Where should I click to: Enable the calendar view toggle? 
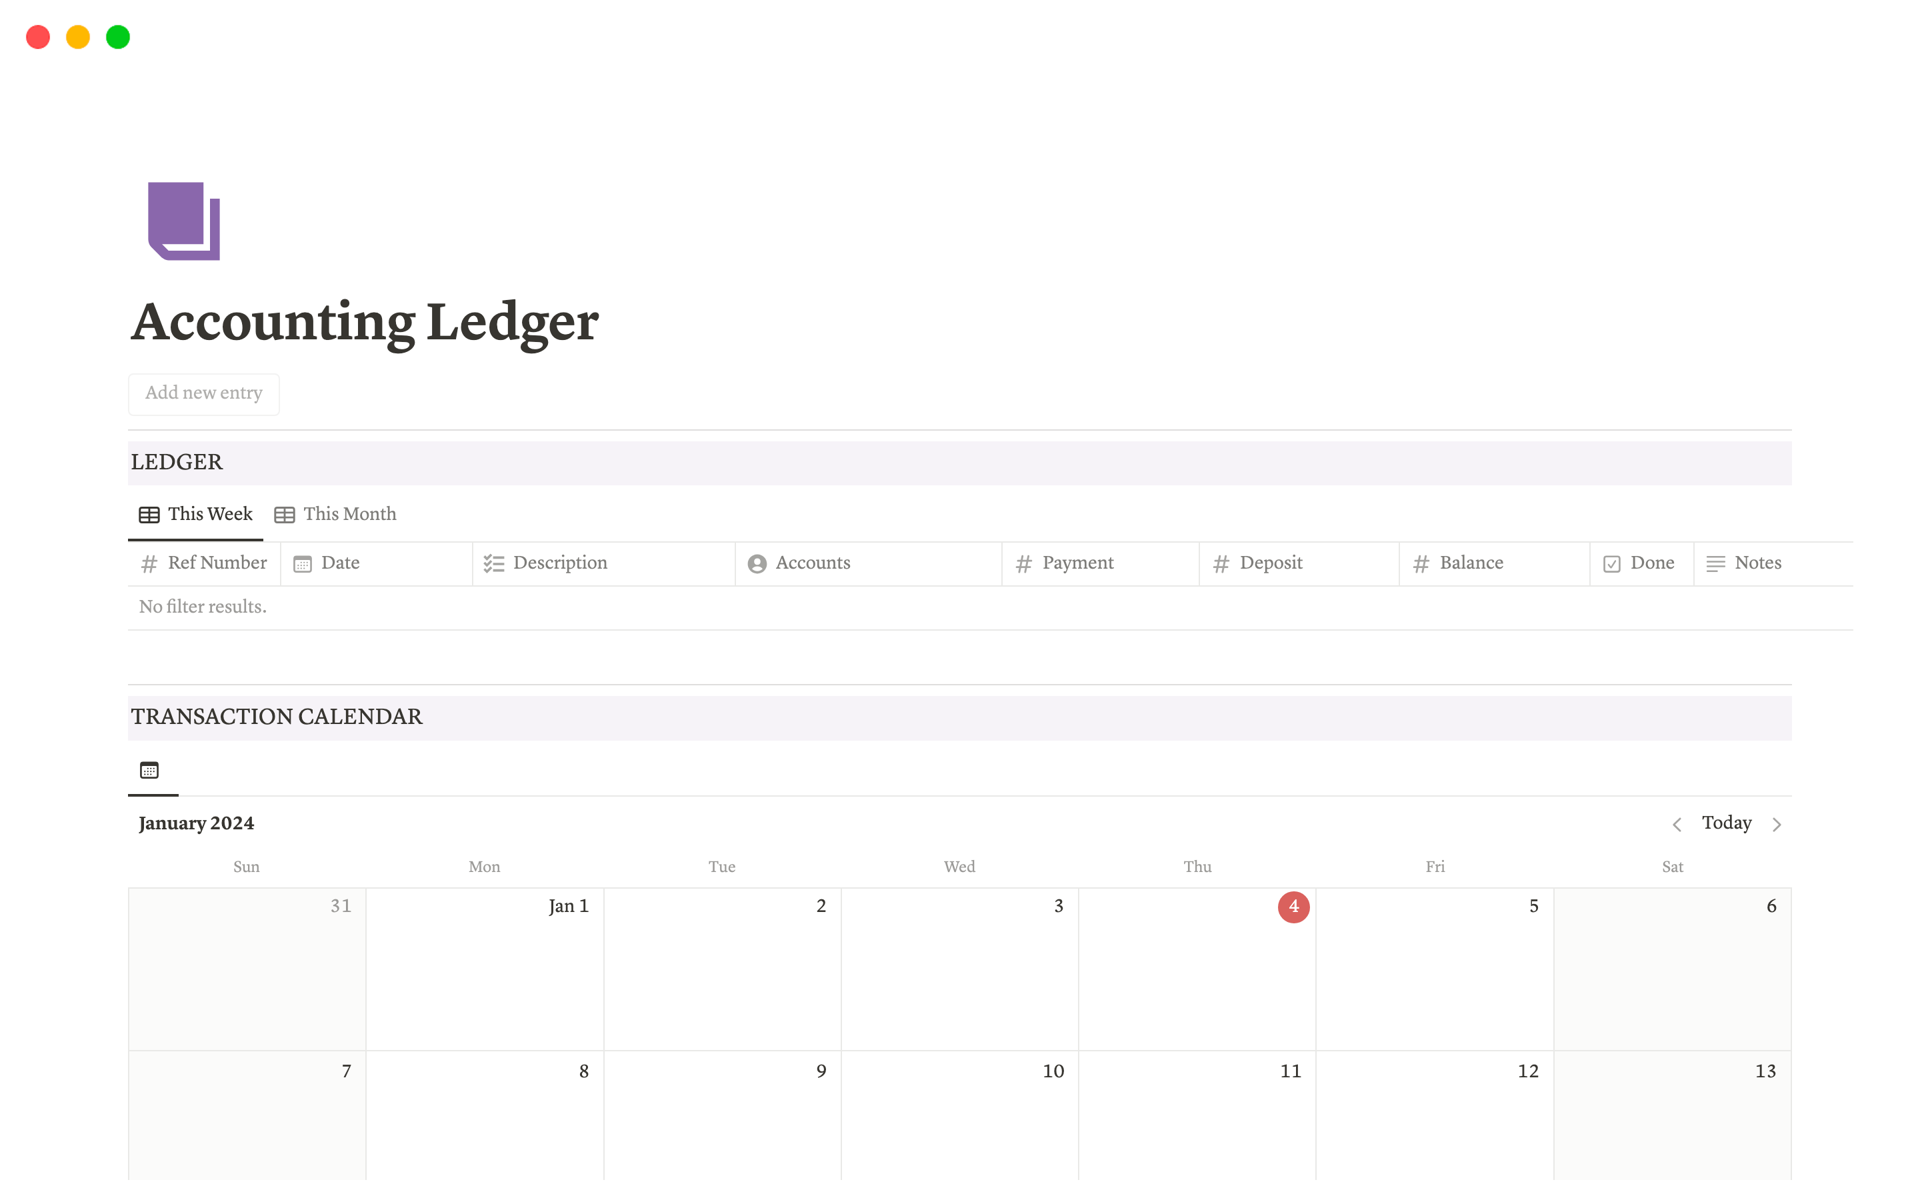pyautogui.click(x=151, y=770)
